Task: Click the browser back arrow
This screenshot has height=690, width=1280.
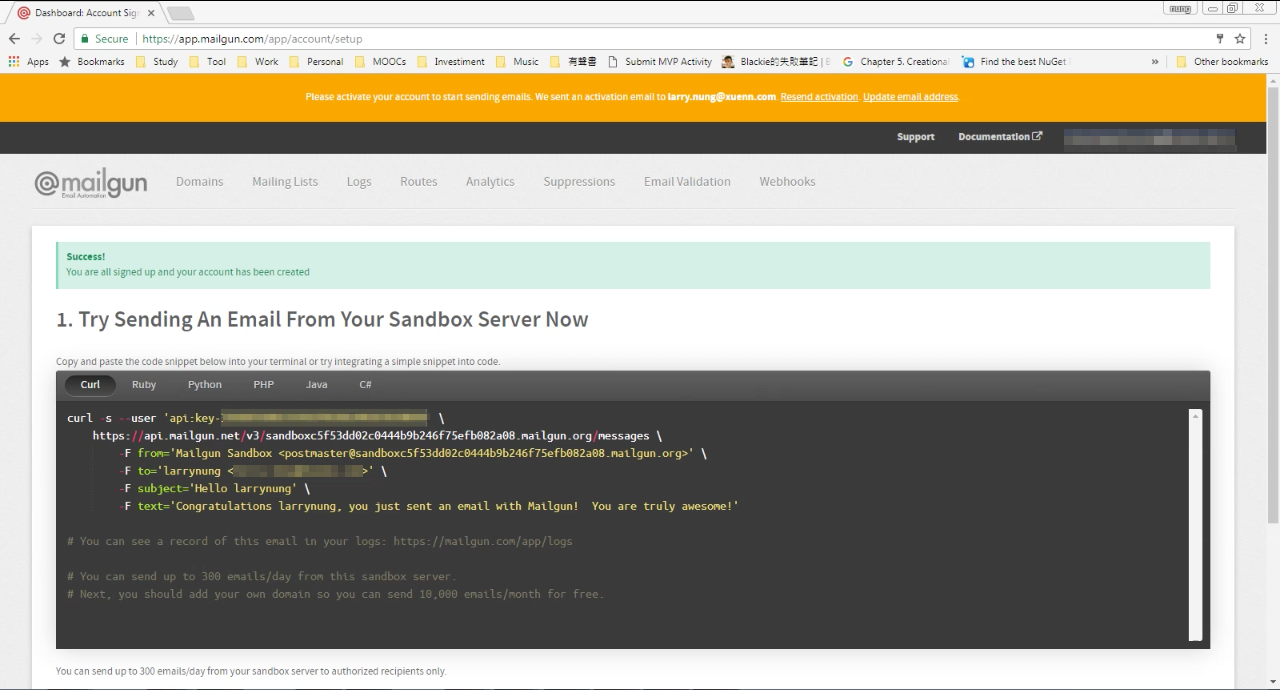Action: pyautogui.click(x=14, y=39)
